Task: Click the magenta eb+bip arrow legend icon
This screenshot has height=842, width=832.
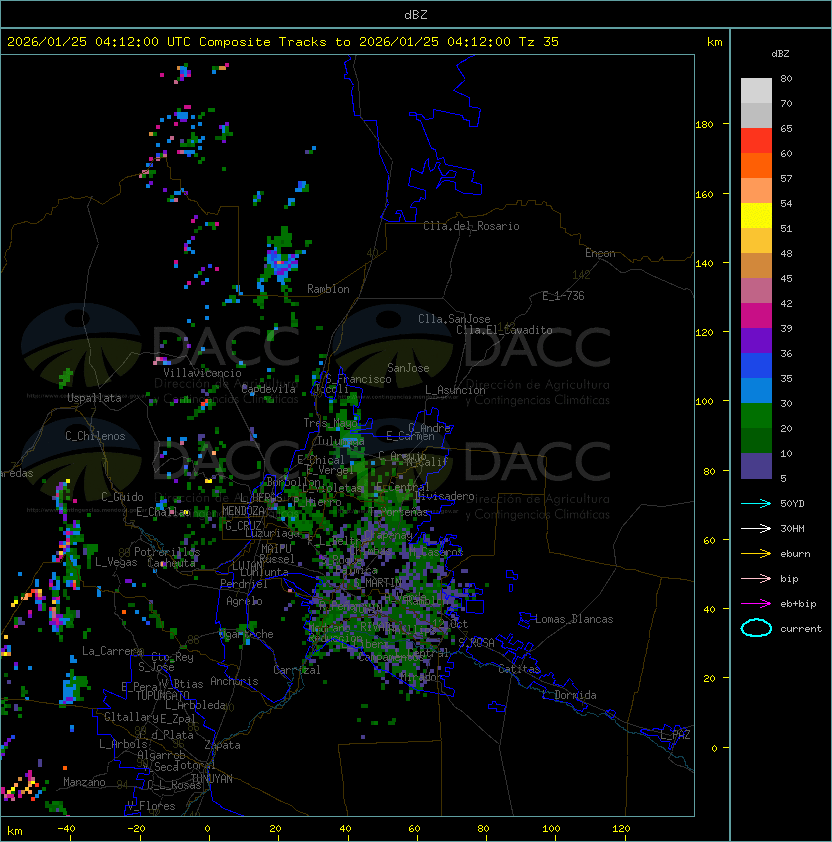Action: pyautogui.click(x=756, y=604)
